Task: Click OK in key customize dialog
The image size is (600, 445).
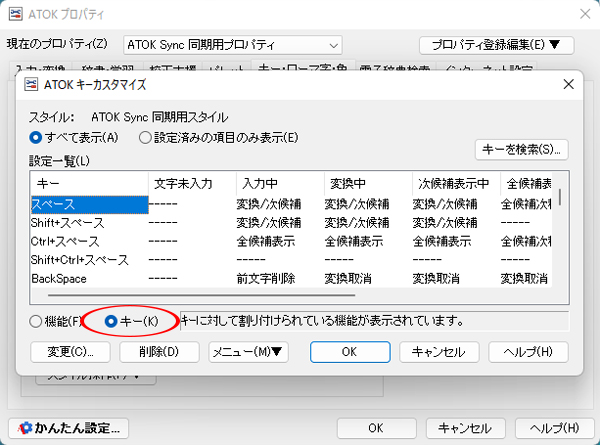Action: pos(350,352)
